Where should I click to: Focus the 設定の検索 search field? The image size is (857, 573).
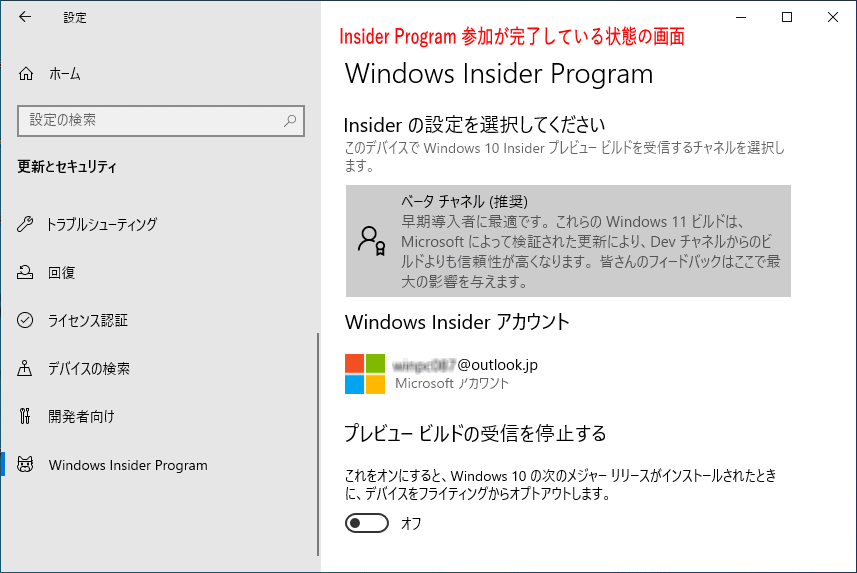[x=161, y=120]
